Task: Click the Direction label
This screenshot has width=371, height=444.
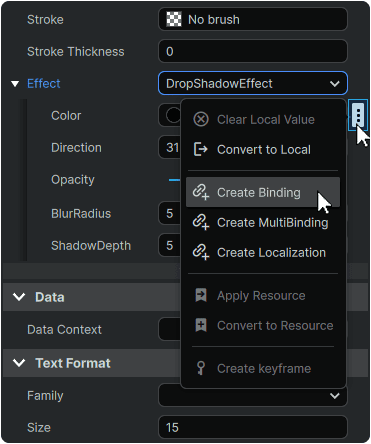Action: [x=76, y=147]
